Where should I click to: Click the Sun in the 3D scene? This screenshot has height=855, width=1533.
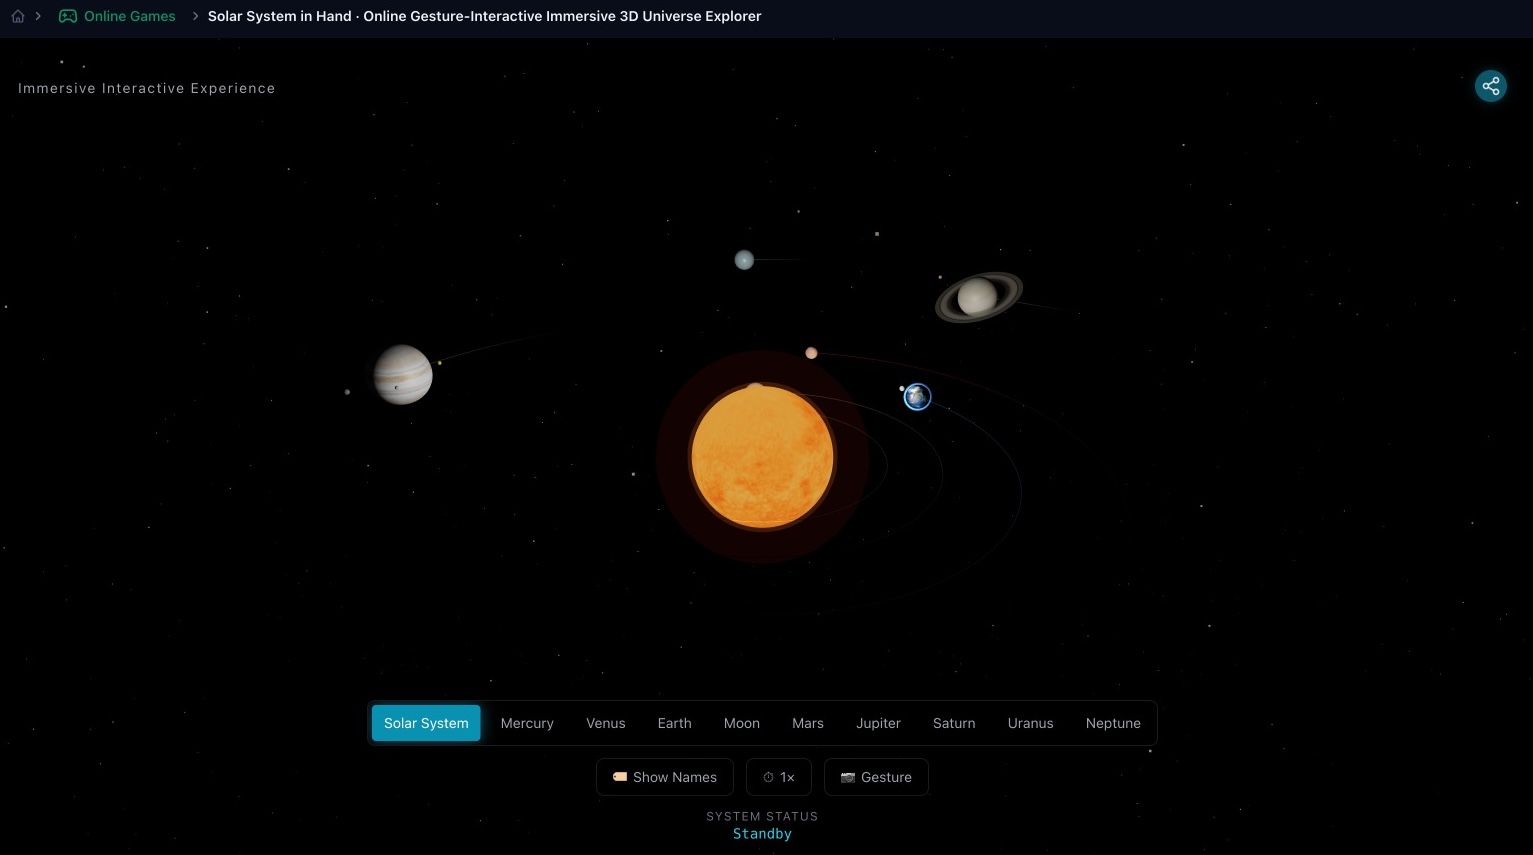coord(762,457)
